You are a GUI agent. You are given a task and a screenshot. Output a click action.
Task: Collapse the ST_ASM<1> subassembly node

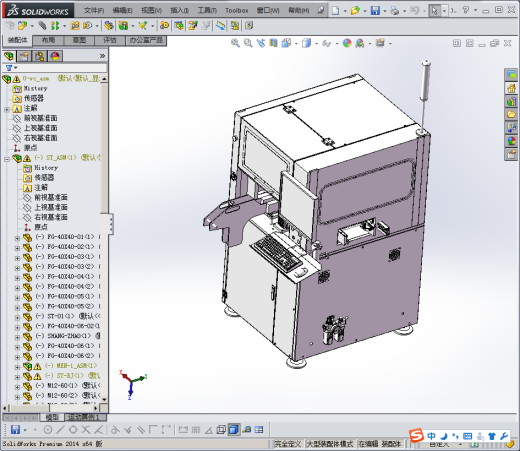click(7, 159)
